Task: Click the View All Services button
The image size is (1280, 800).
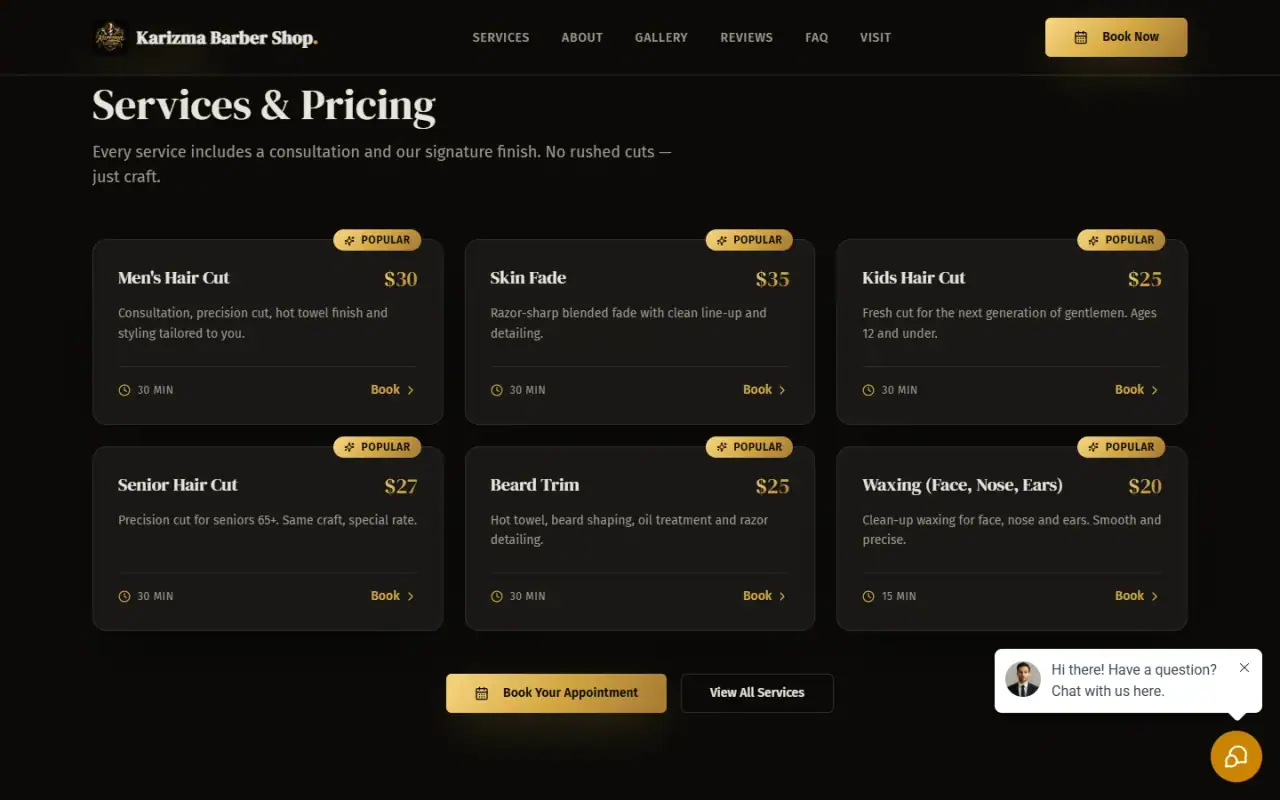Action: click(x=757, y=693)
